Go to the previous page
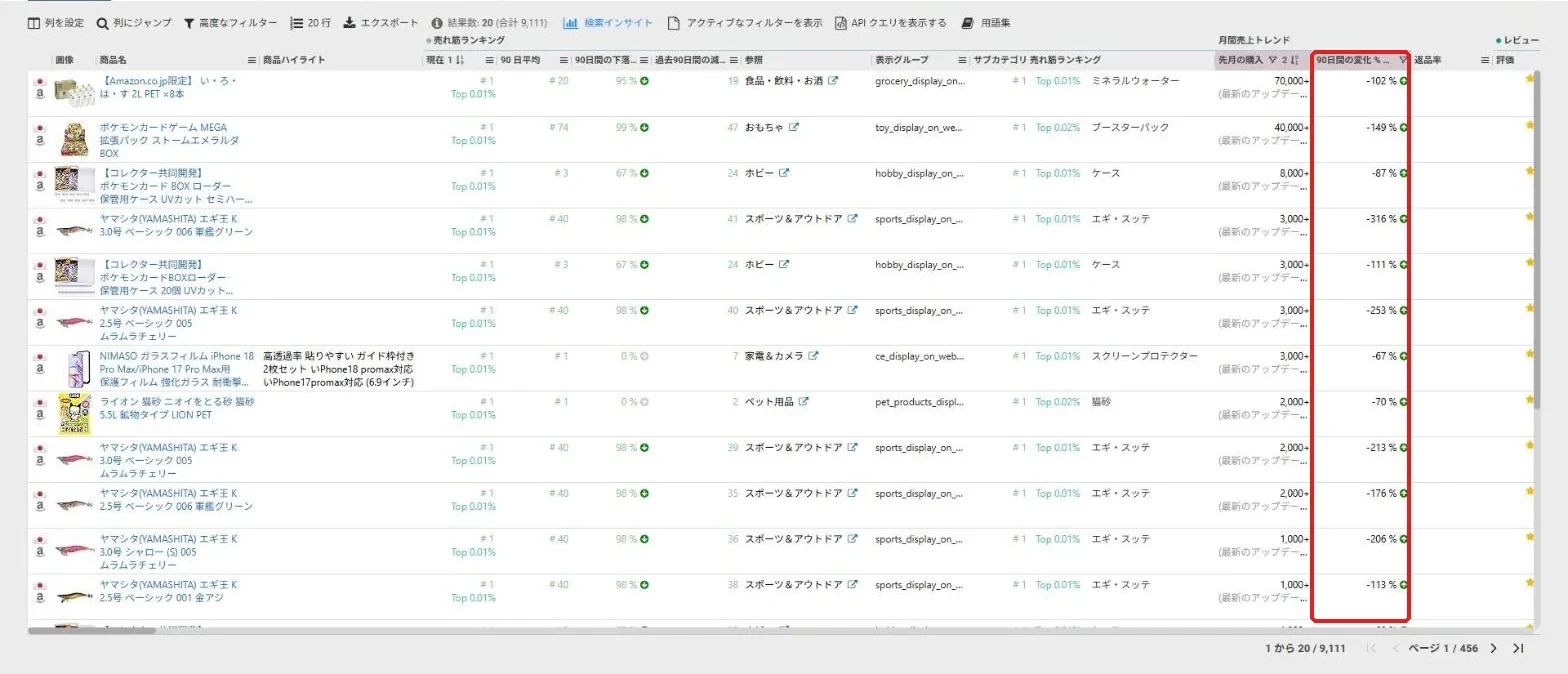This screenshot has height=674, width=1568. 1396,648
